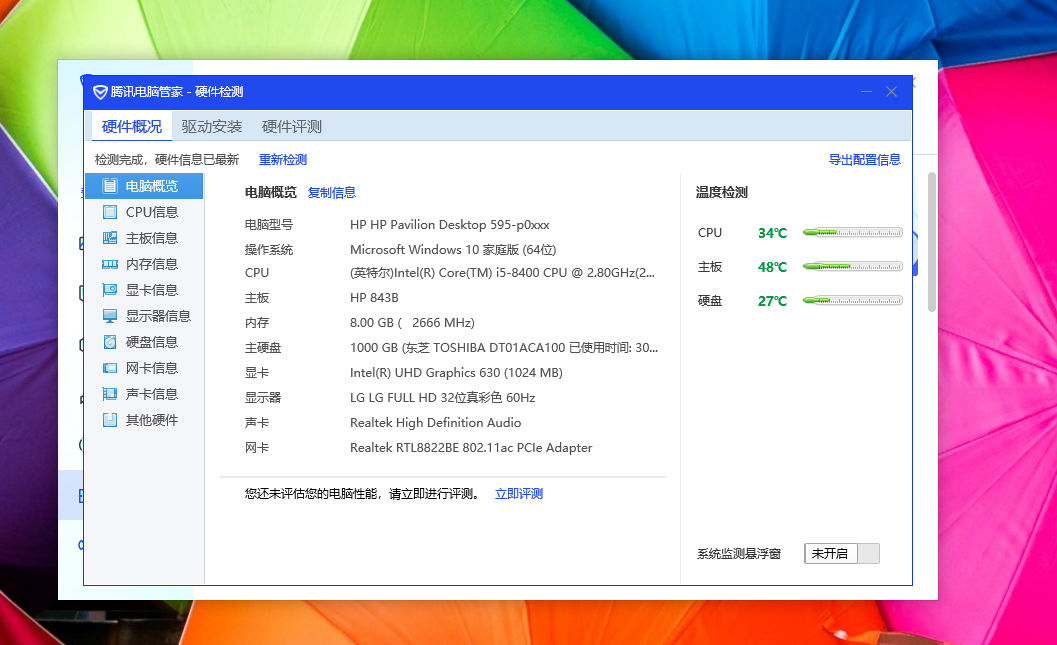Click the 检测完成 status message
1057x645 pixels.
(167, 160)
